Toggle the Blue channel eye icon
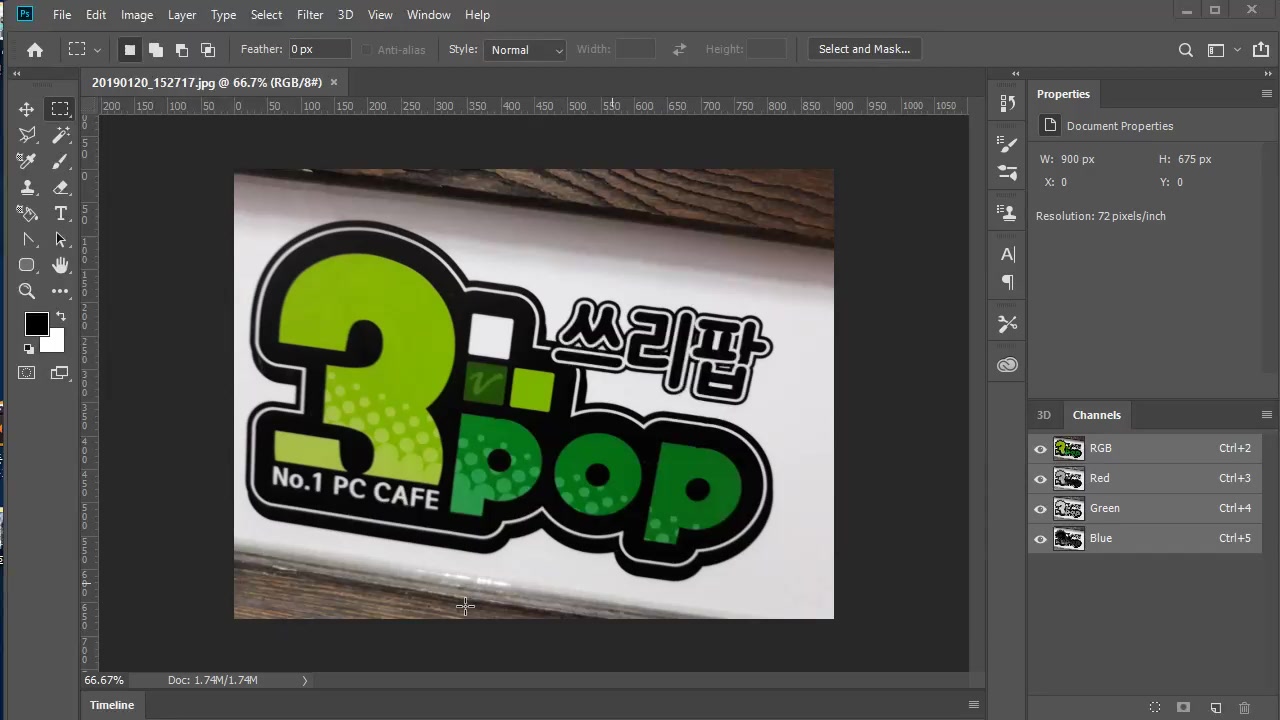Image resolution: width=1280 pixels, height=720 pixels. point(1040,539)
